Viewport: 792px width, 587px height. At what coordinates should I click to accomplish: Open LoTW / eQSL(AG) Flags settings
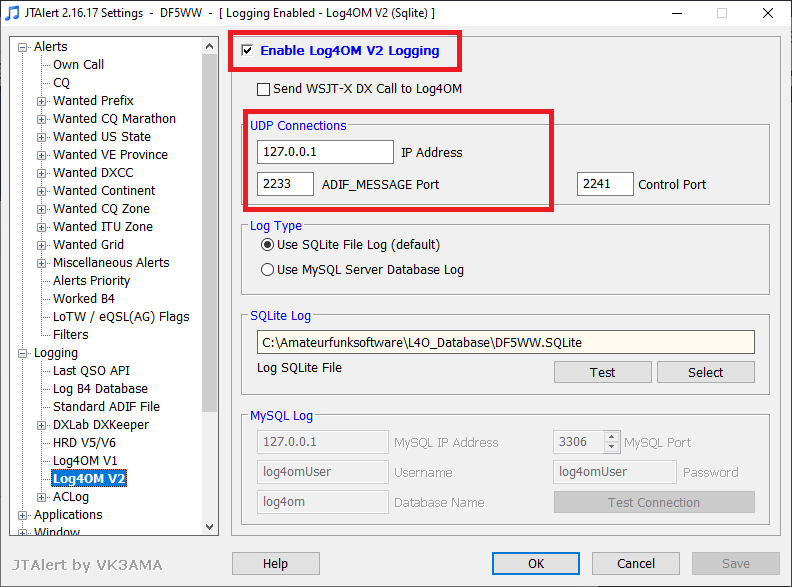point(121,317)
